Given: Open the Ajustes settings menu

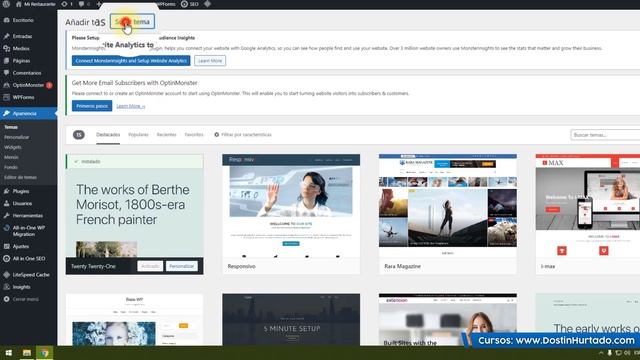Looking at the screenshot, I should pyautogui.click(x=20, y=246).
